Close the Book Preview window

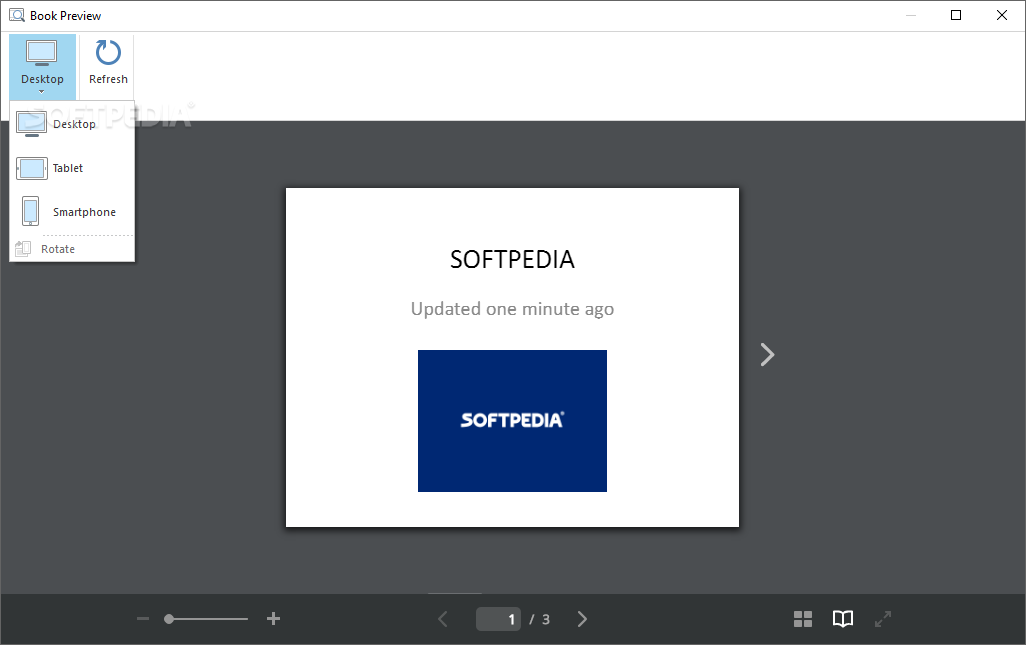coord(1002,15)
